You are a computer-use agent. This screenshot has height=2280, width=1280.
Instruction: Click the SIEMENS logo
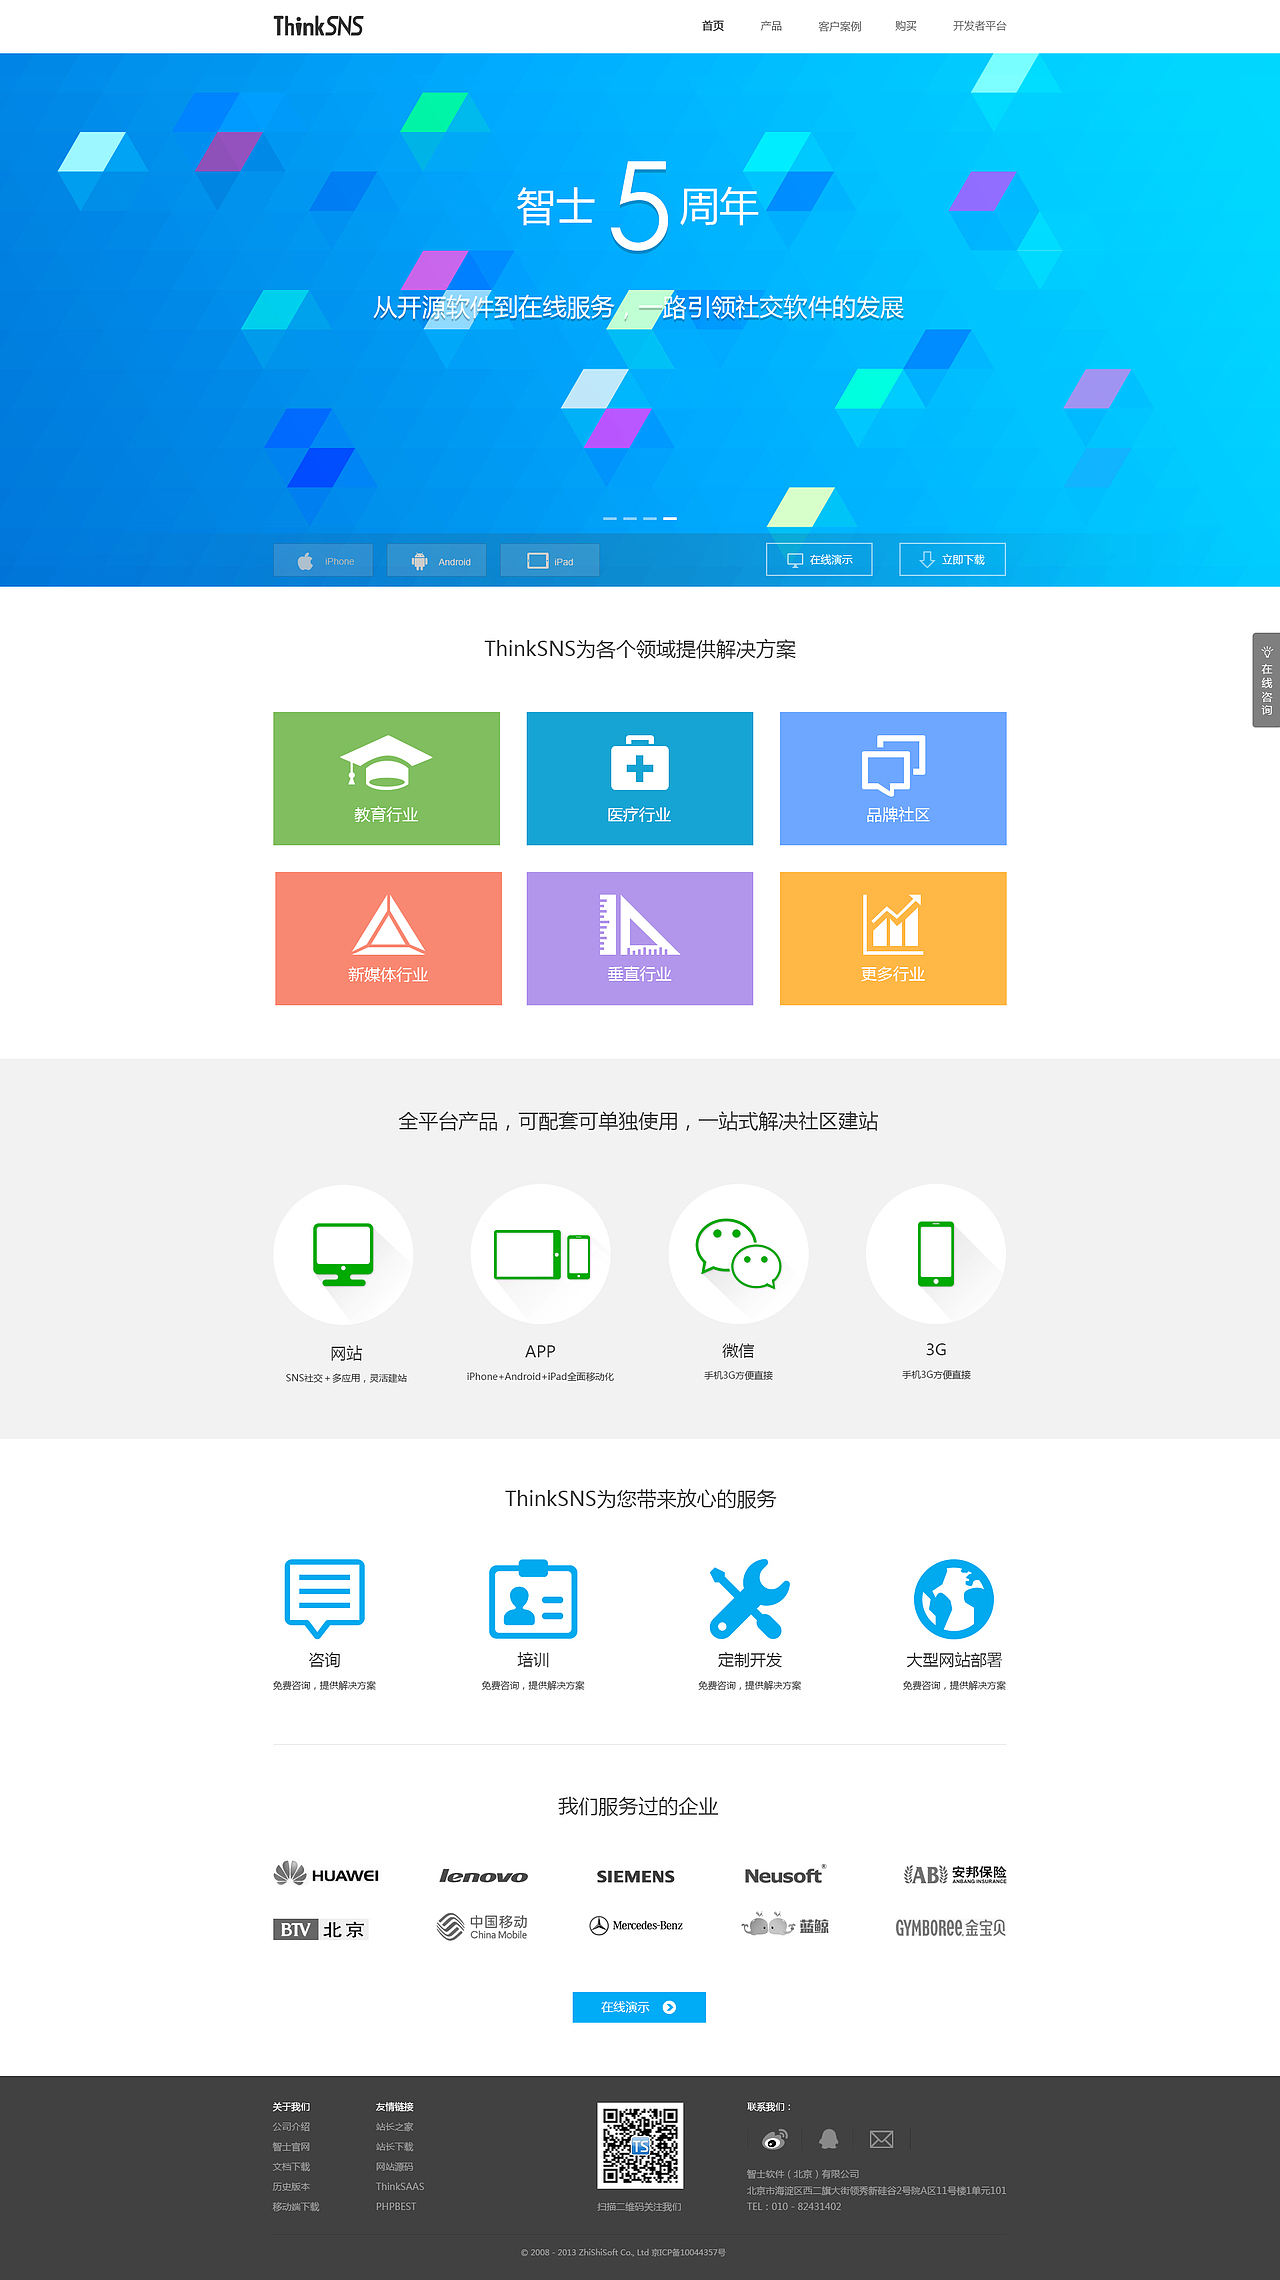[636, 1877]
